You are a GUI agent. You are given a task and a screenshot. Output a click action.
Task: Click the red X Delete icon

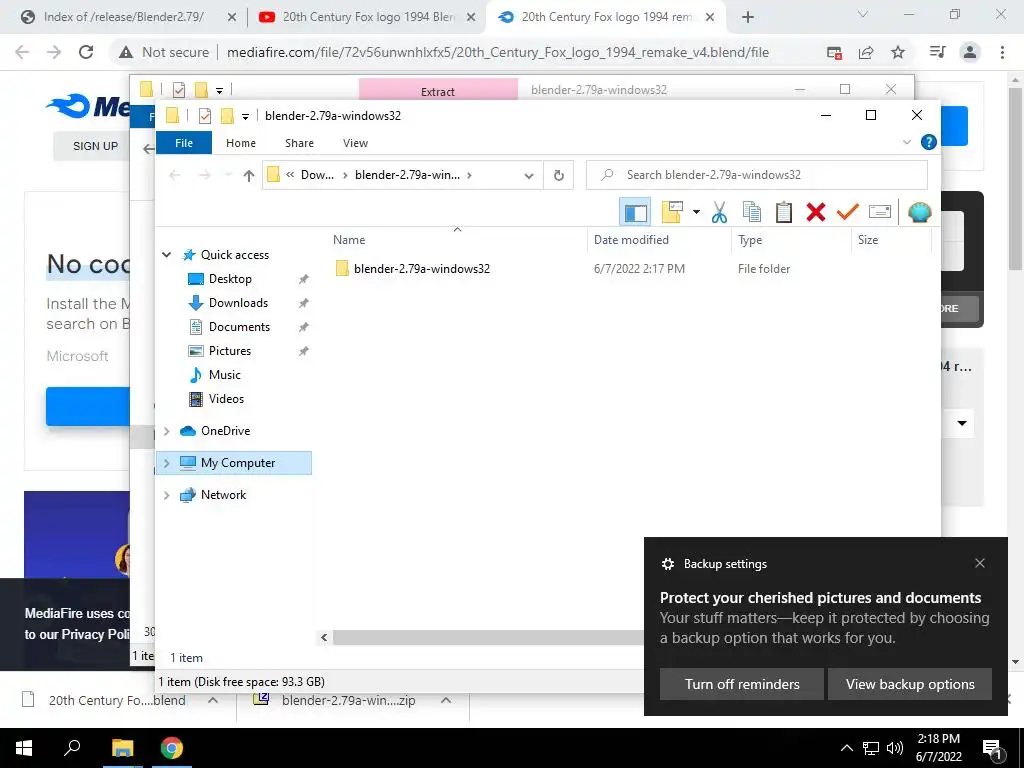coord(816,212)
